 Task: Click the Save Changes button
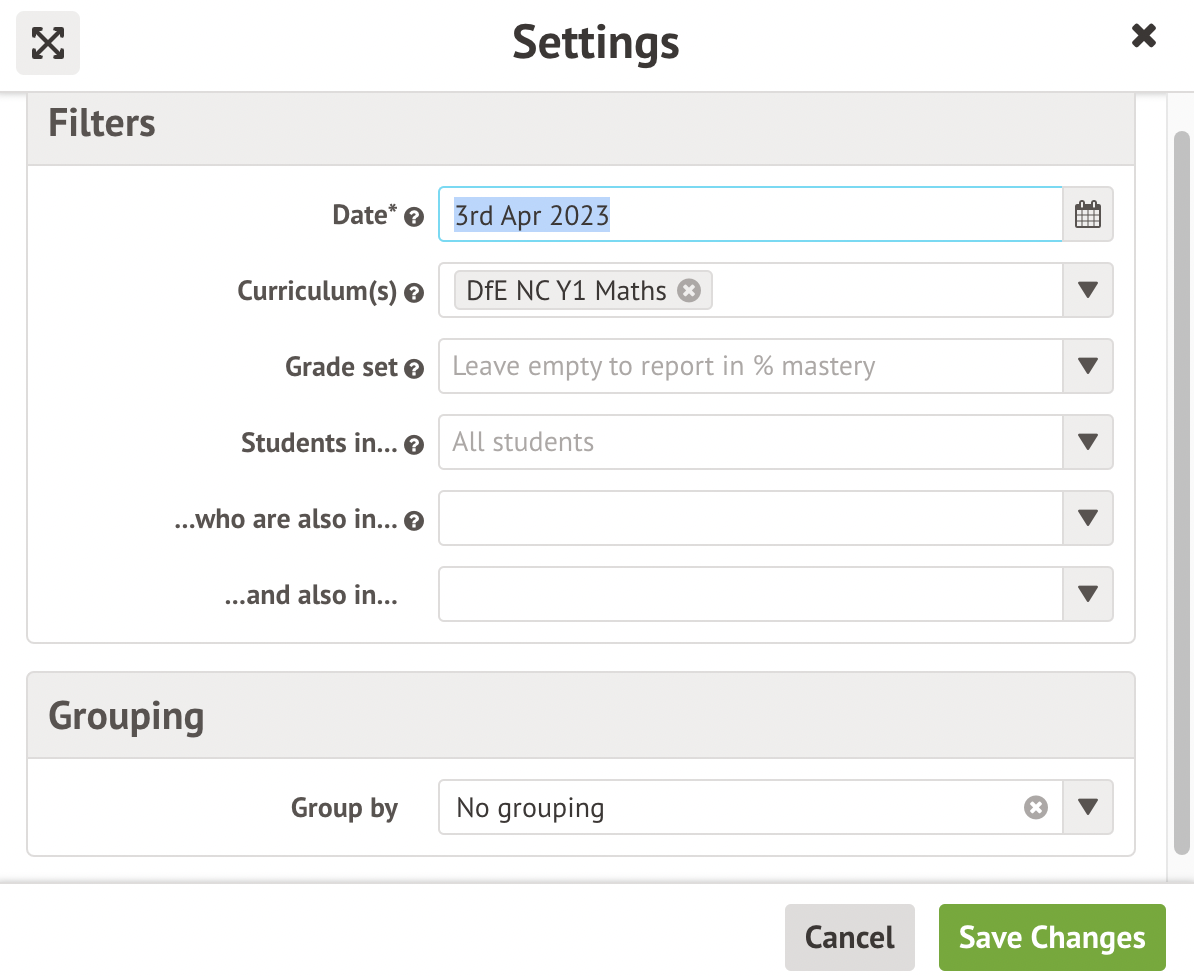point(1052,937)
